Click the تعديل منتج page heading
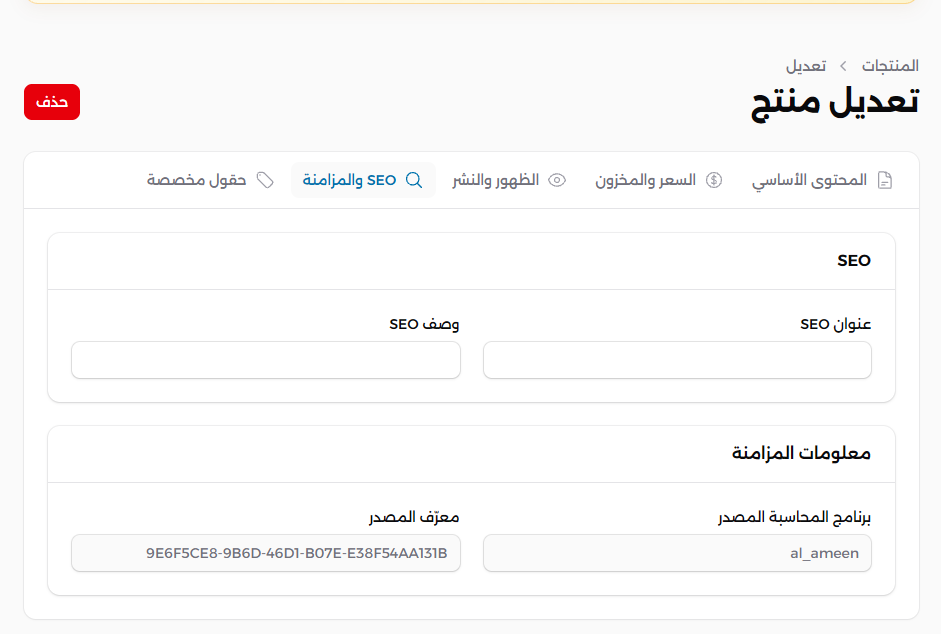This screenshot has width=941, height=634. point(835,103)
